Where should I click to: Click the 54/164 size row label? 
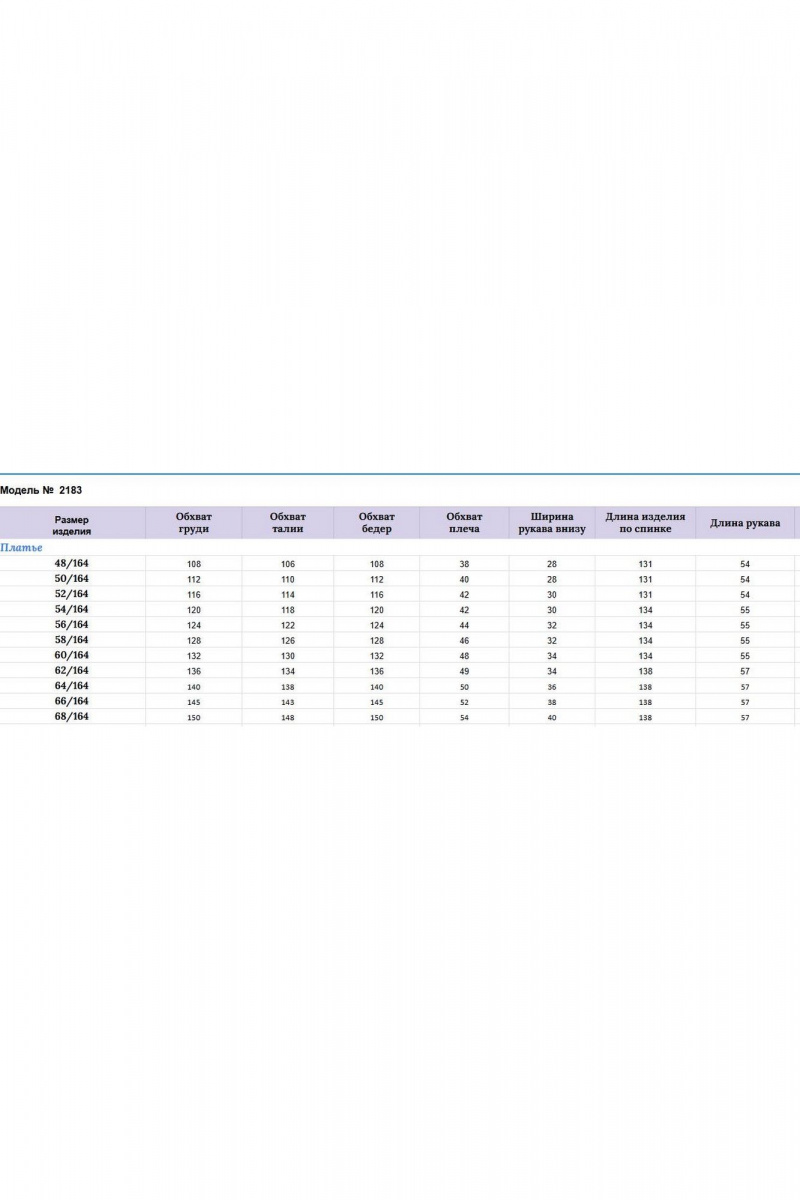point(72,609)
